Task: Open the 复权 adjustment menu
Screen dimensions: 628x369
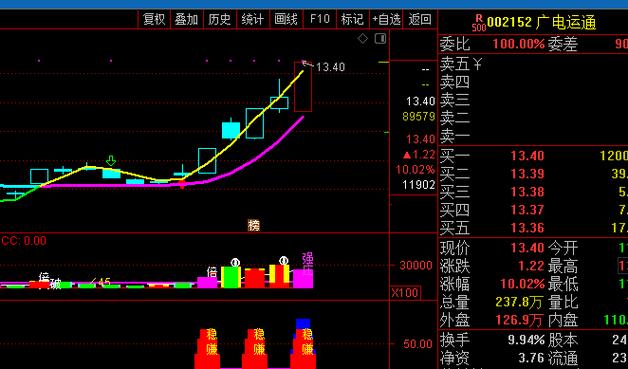Action: [154, 19]
